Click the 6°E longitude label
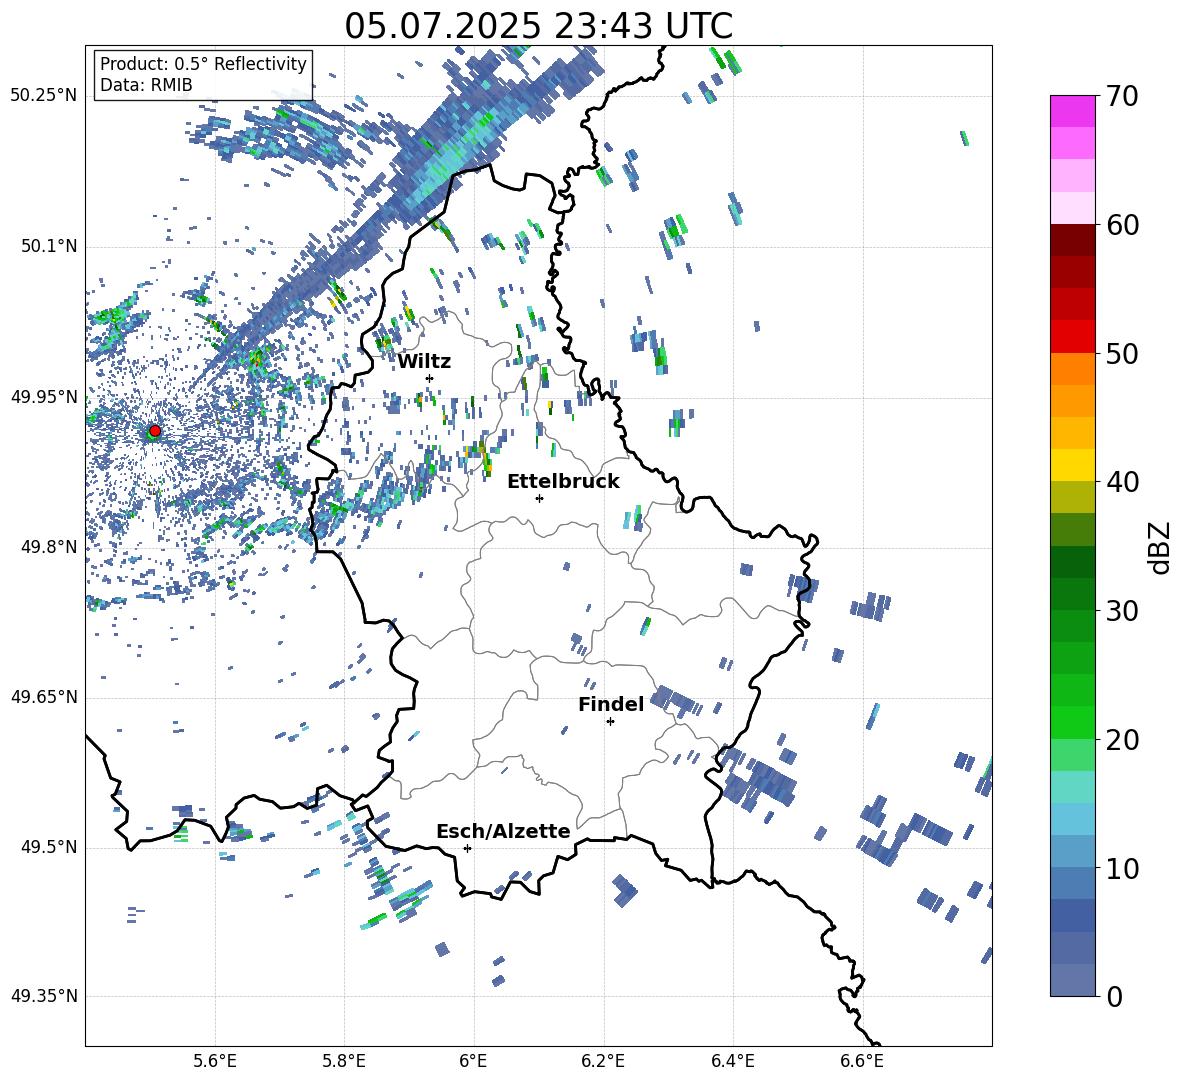Image resolution: width=1184 pixels, height=1081 pixels. [x=473, y=1061]
